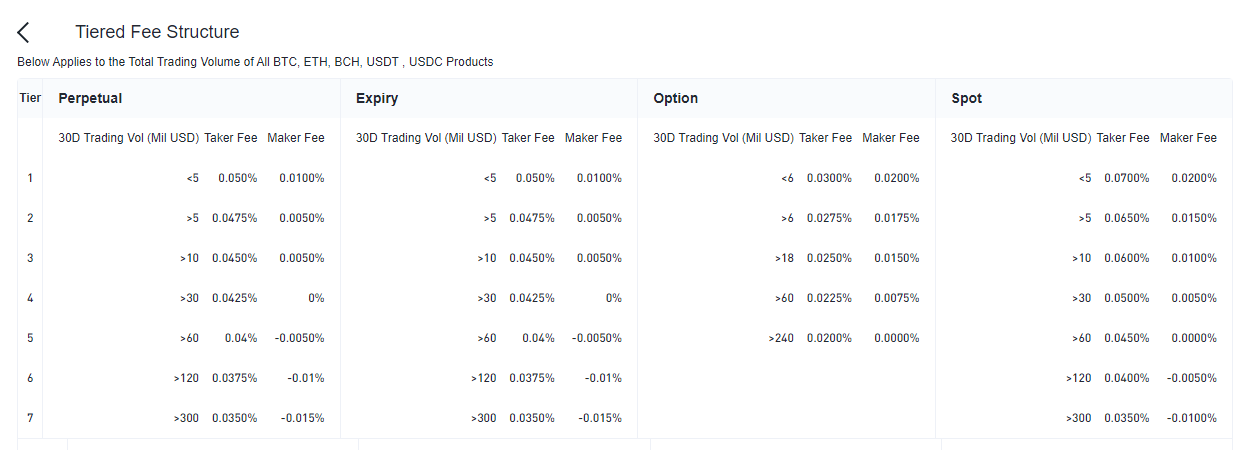
Task: Click the back arrow icon
Action: coord(24,33)
